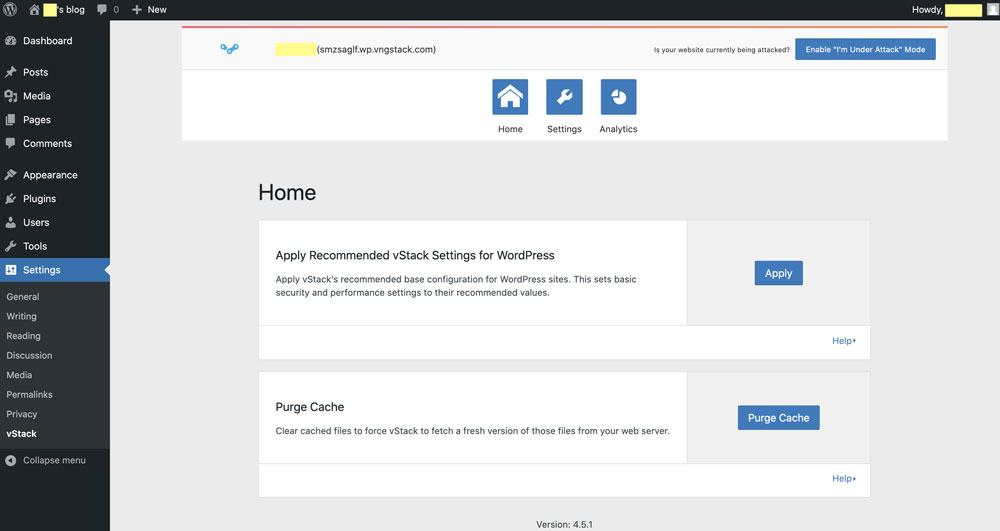Select the vStack settings submenu
Image resolution: width=1000 pixels, height=531 pixels.
coord(22,433)
